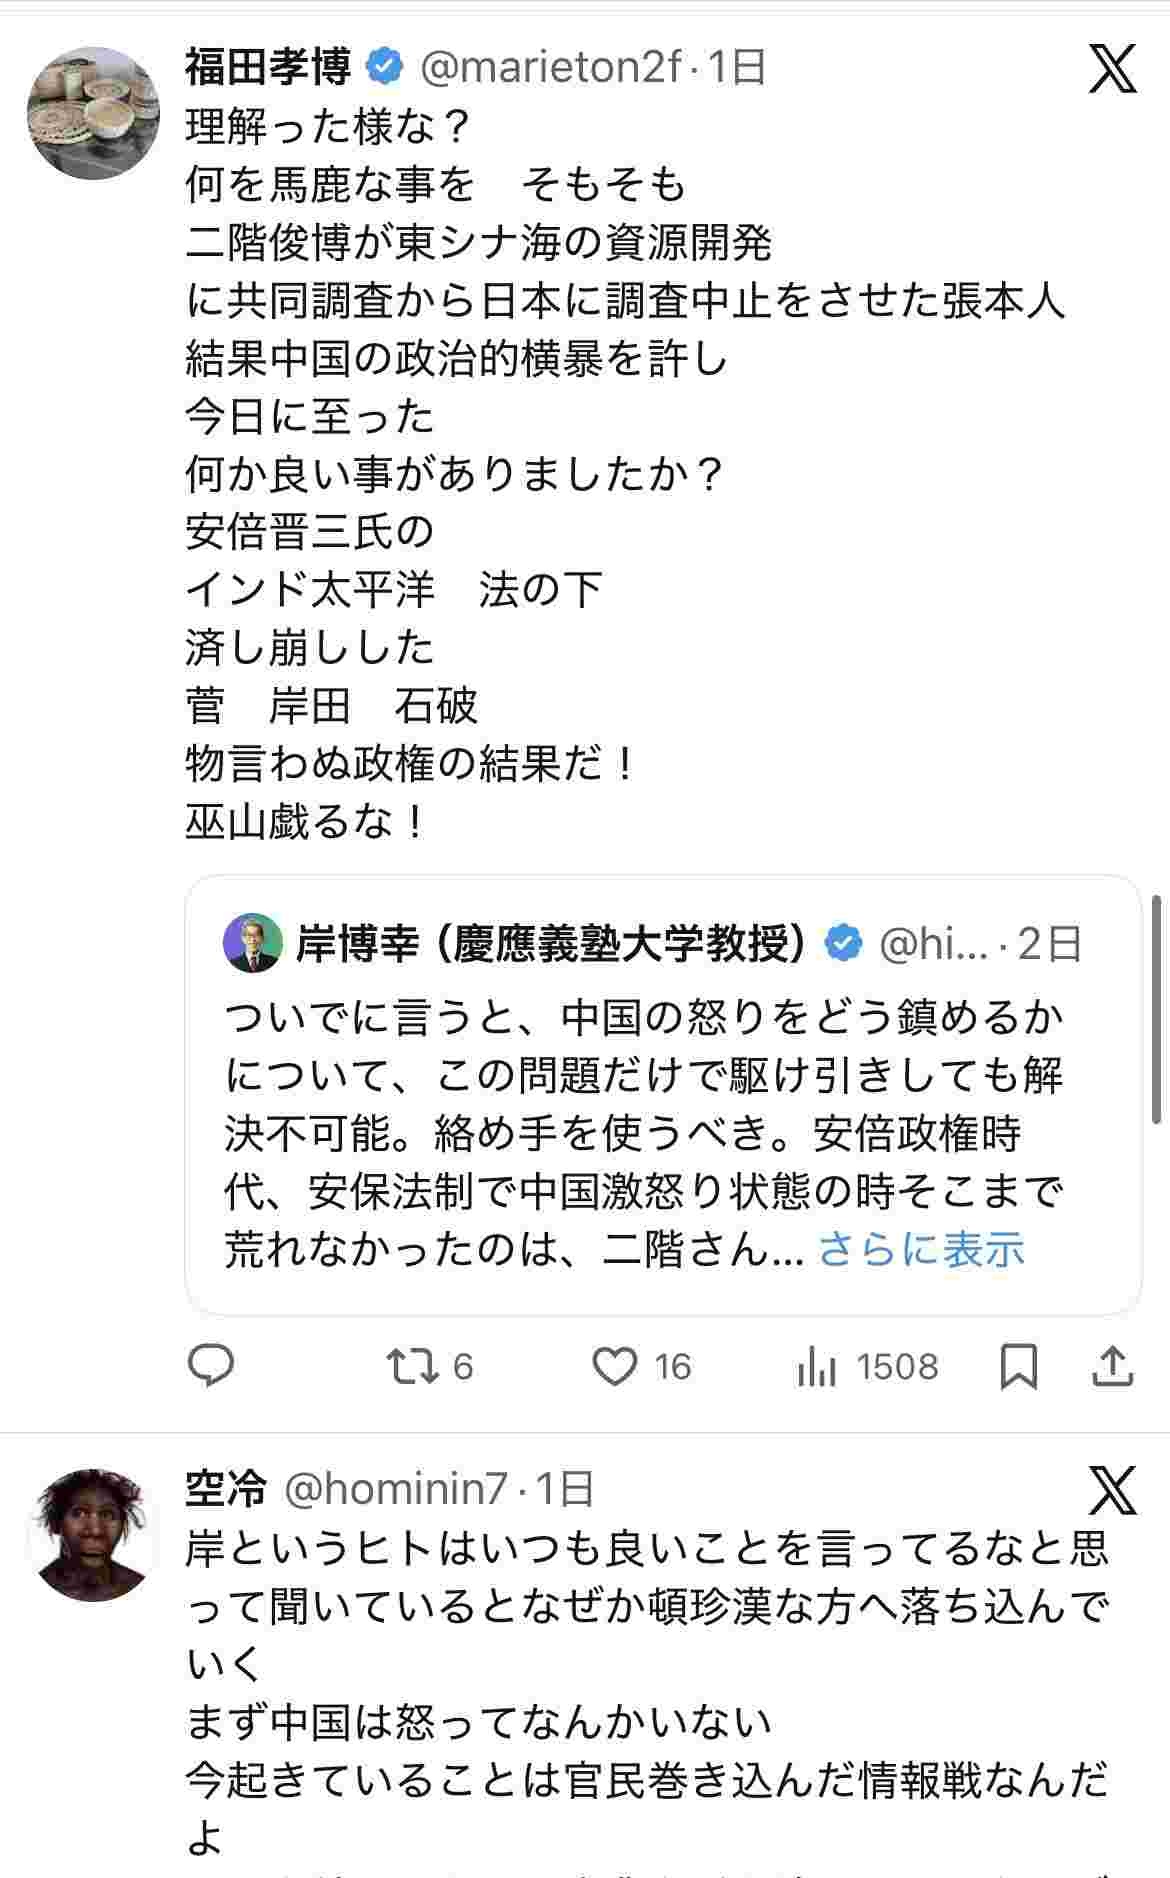
Task: Open 岸博幸 (慶應義塾大学教授) name in quote
Action: pos(551,943)
